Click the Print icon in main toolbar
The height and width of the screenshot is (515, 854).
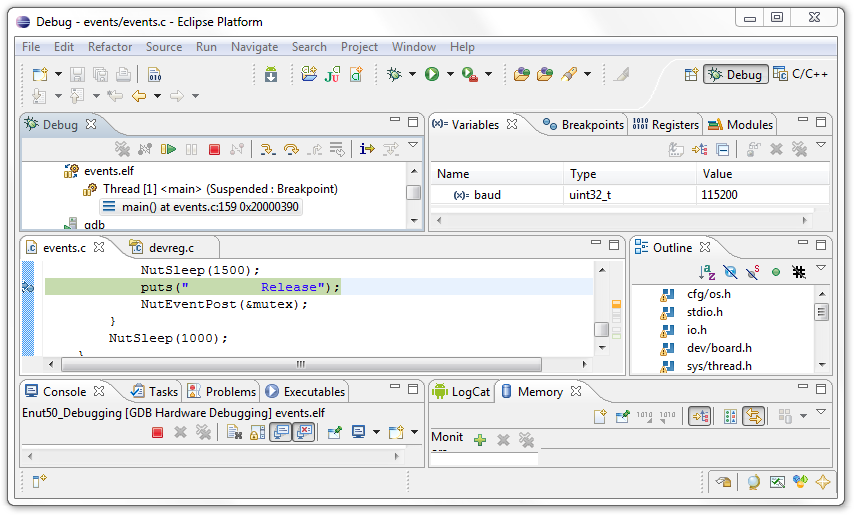click(x=124, y=74)
